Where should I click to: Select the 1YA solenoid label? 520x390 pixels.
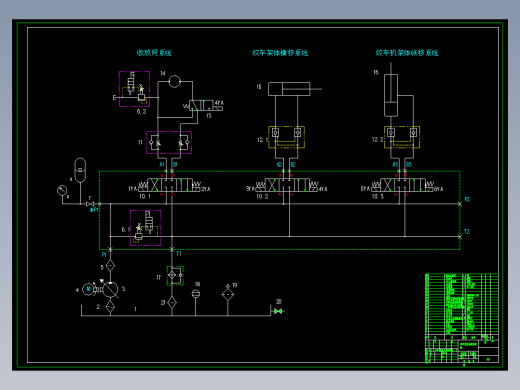click(133, 189)
